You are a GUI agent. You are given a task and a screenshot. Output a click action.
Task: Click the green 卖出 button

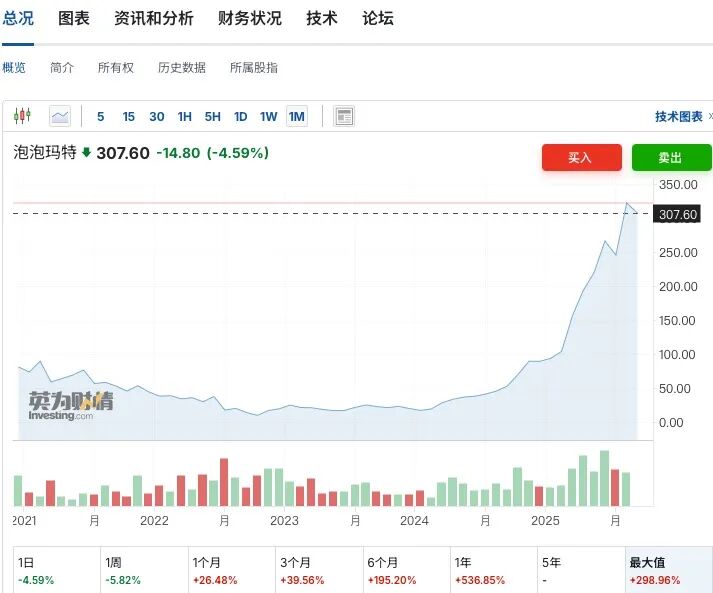pyautogui.click(x=670, y=157)
